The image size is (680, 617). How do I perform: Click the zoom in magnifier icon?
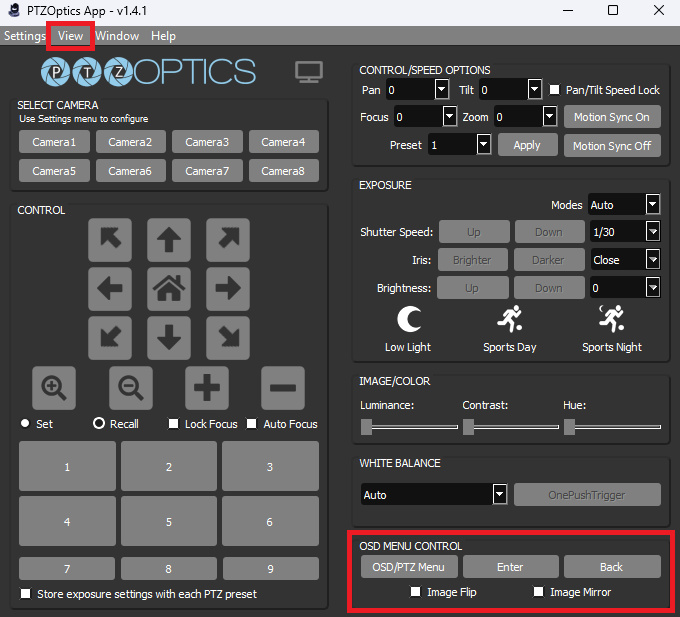pyautogui.click(x=54, y=386)
